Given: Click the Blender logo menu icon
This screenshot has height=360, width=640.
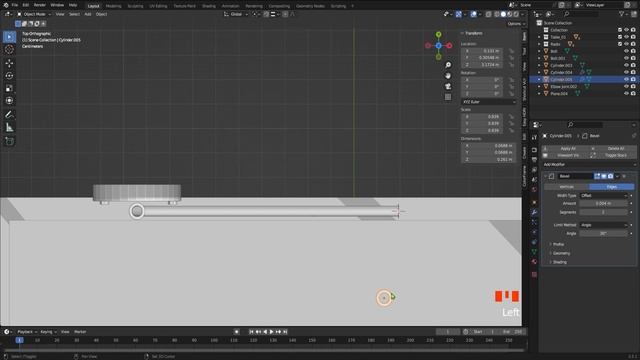Looking at the screenshot, I should [6, 5].
